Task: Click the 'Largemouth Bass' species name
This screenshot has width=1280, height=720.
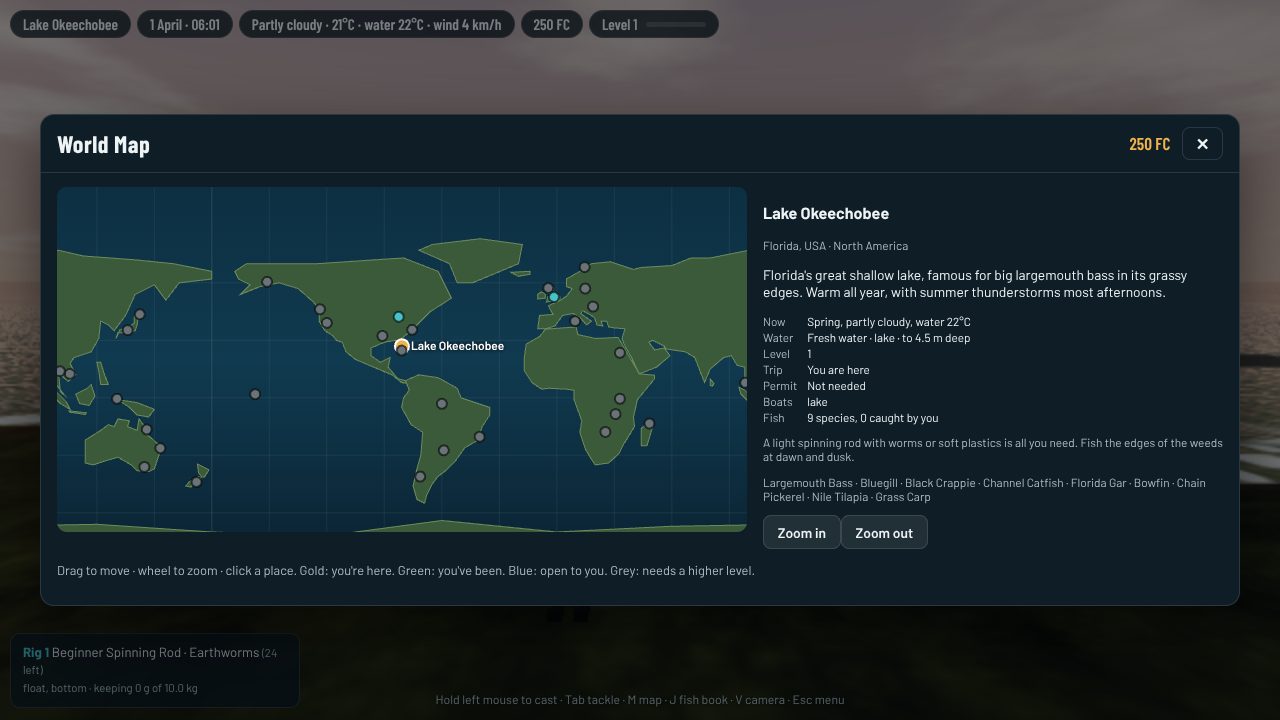Action: (808, 483)
